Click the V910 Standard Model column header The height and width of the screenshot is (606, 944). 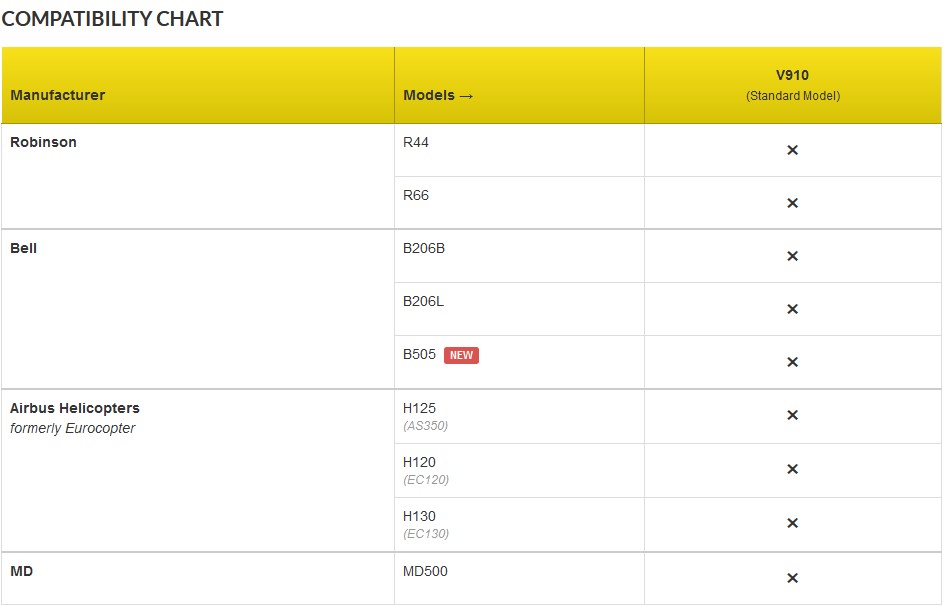coord(793,86)
